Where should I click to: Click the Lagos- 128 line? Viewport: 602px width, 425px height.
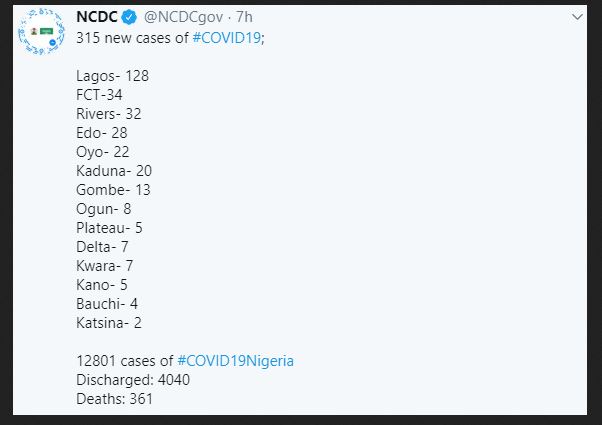click(112, 75)
